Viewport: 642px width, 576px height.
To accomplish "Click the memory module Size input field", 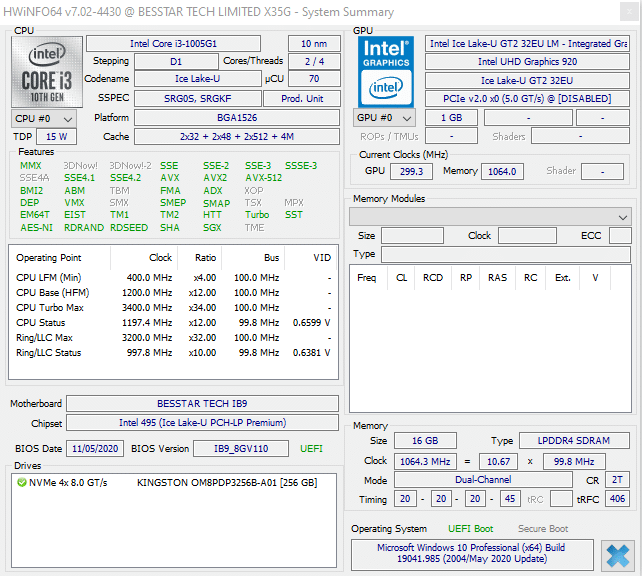I will 412,236.
